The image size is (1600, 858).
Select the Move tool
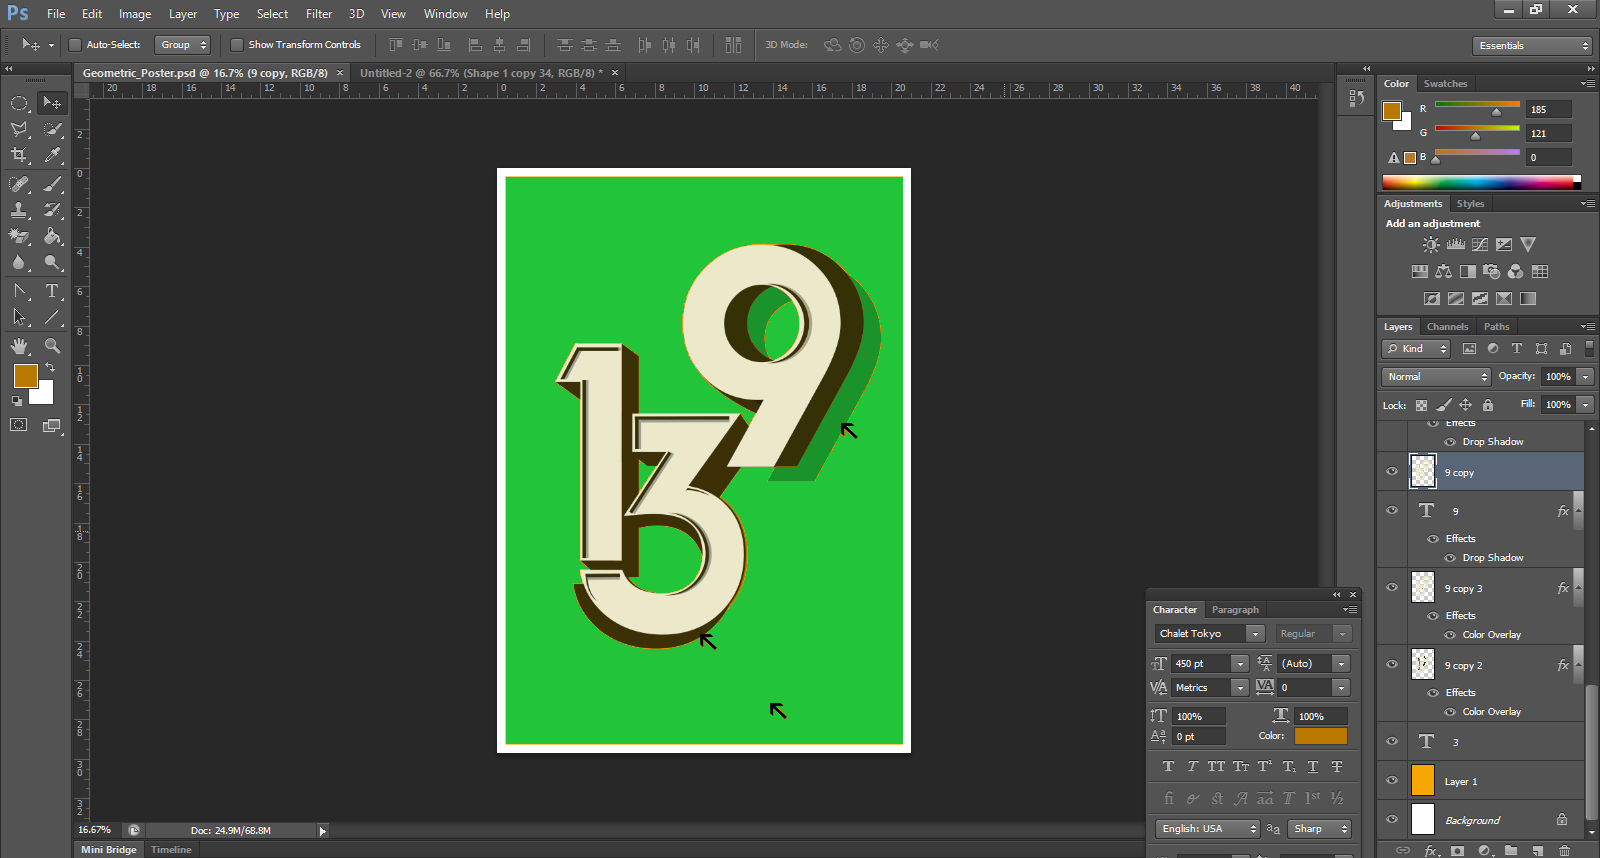coord(52,103)
